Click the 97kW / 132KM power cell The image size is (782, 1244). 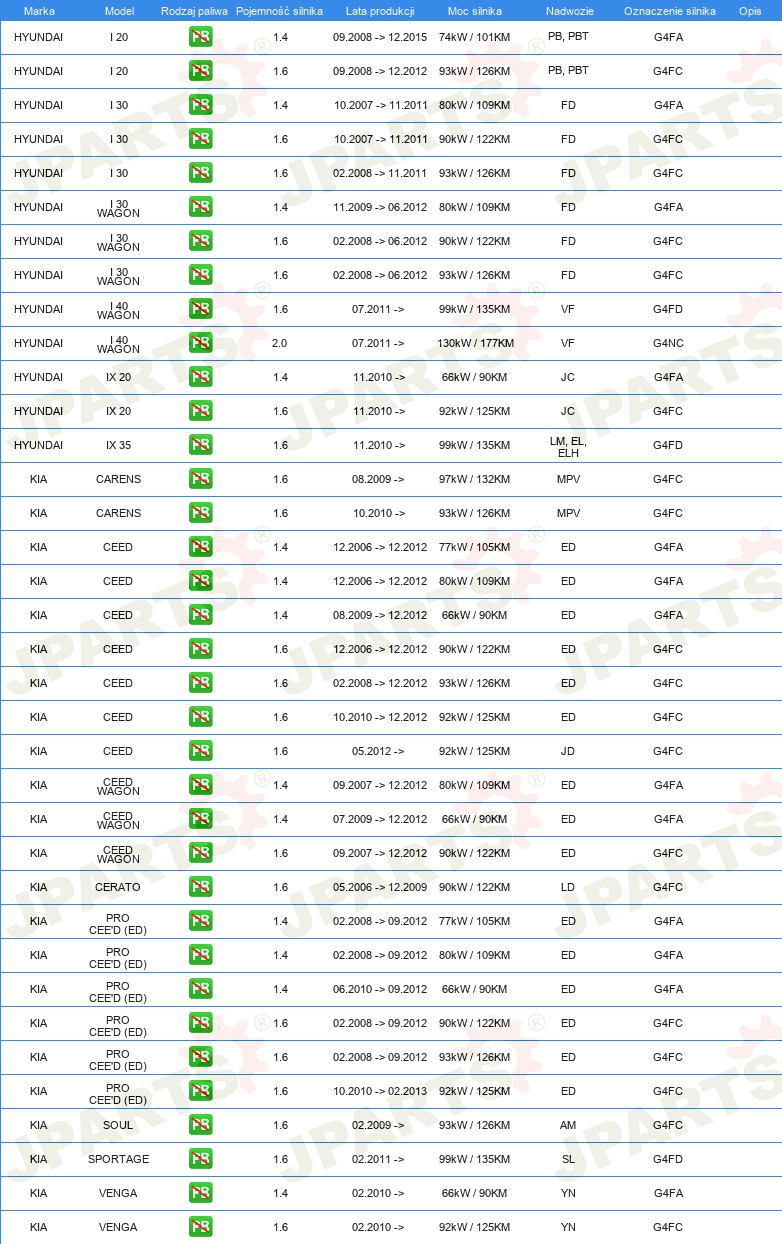(475, 479)
